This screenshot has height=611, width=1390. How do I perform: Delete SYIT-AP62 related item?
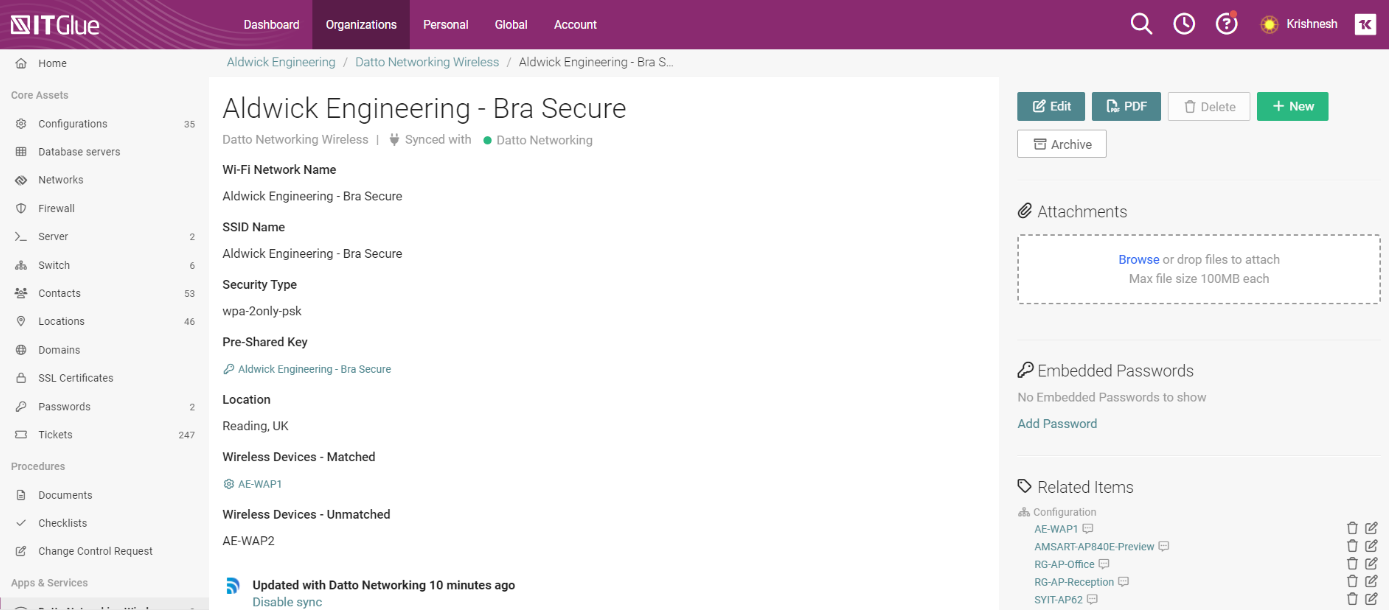[x=1352, y=599]
